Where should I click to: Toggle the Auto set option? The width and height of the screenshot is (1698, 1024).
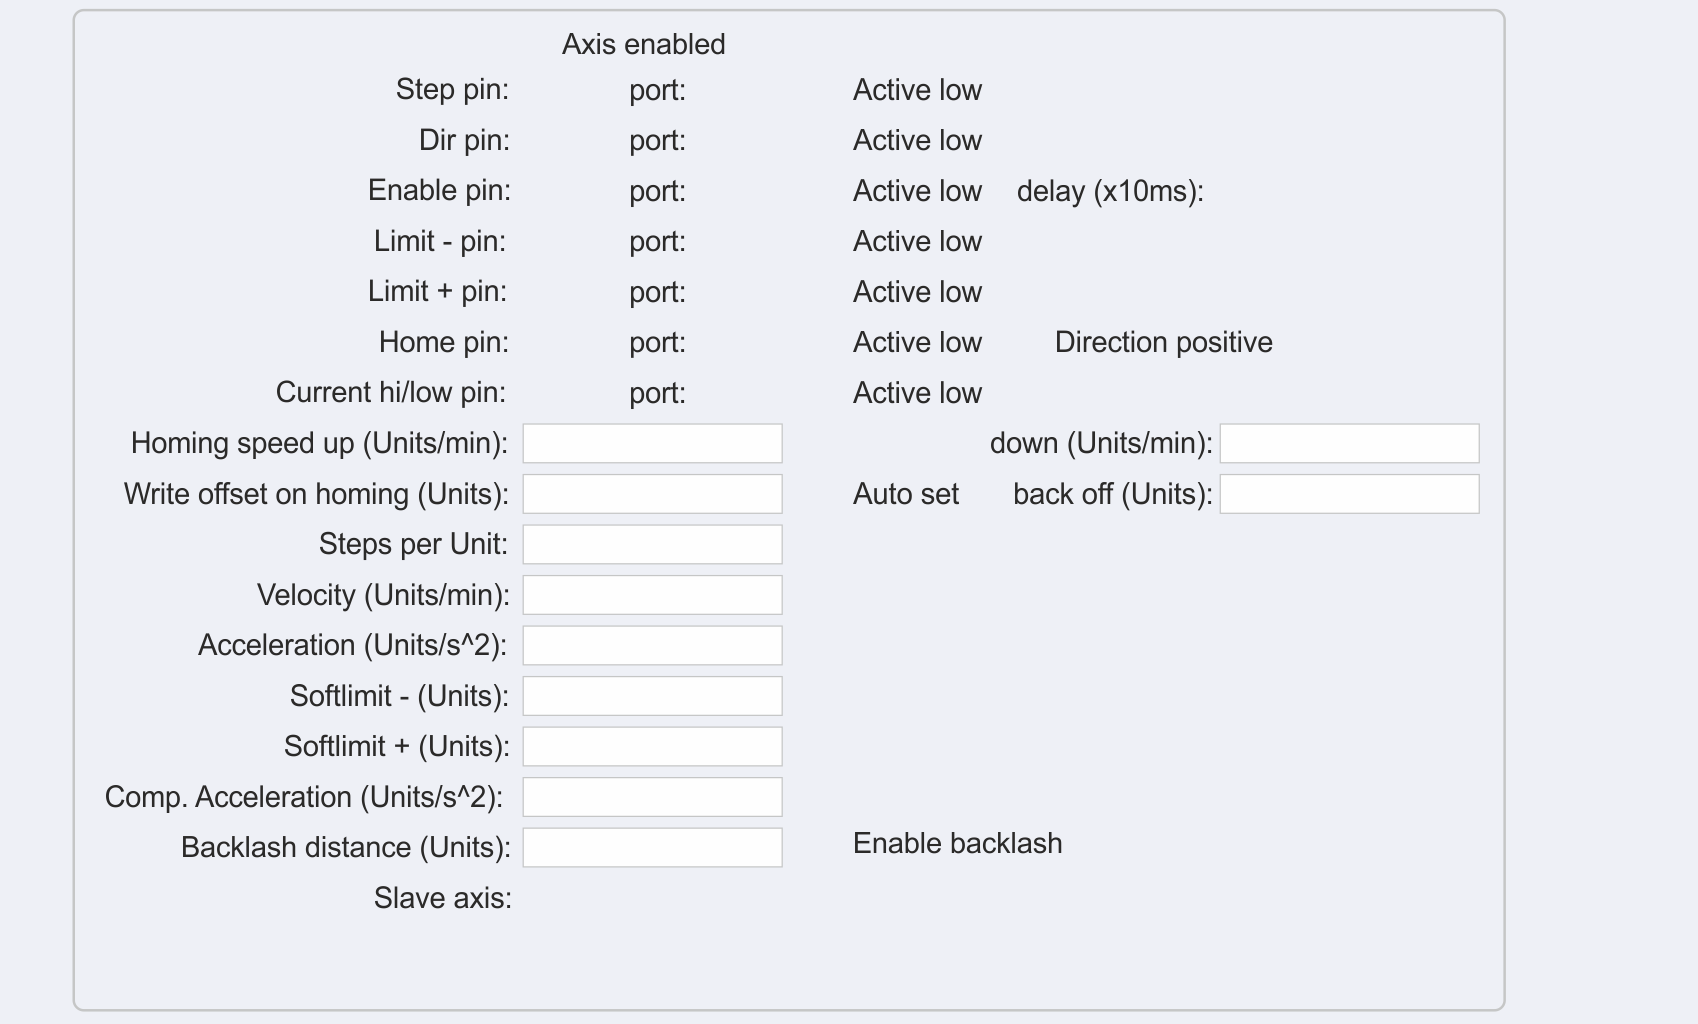905,494
